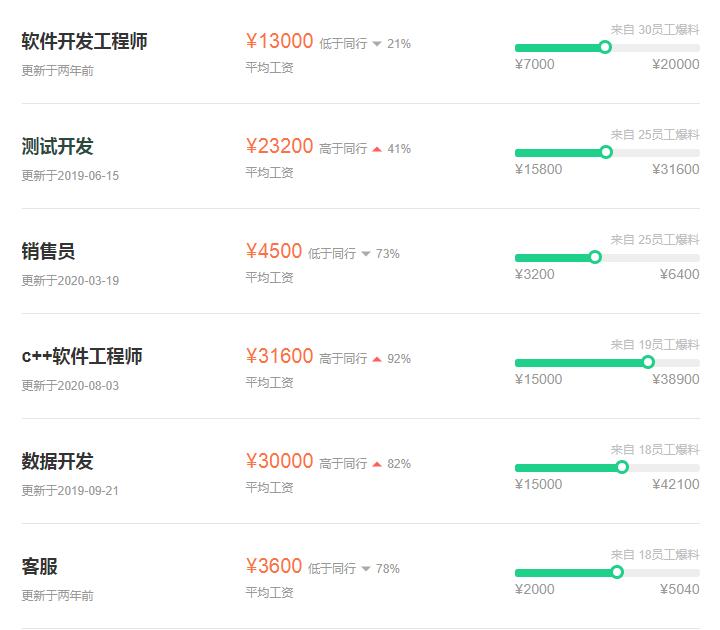Click the red up arrow beside 41%
This screenshot has height=630, width=720.
pyautogui.click(x=377, y=149)
